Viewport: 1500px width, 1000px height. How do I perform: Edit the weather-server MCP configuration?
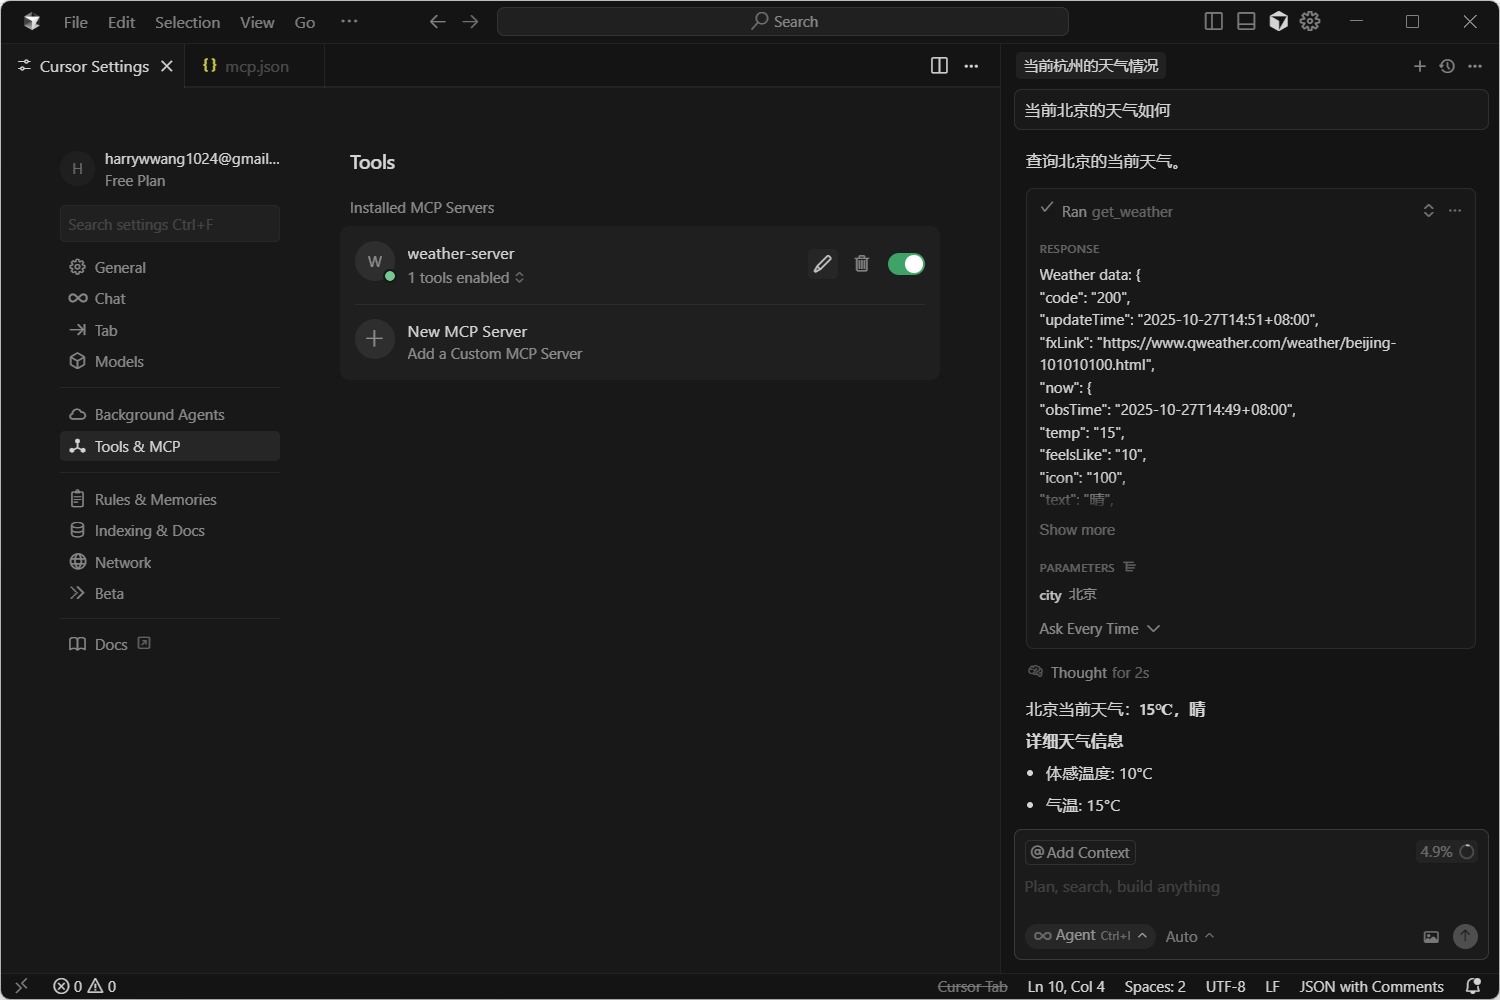(822, 264)
